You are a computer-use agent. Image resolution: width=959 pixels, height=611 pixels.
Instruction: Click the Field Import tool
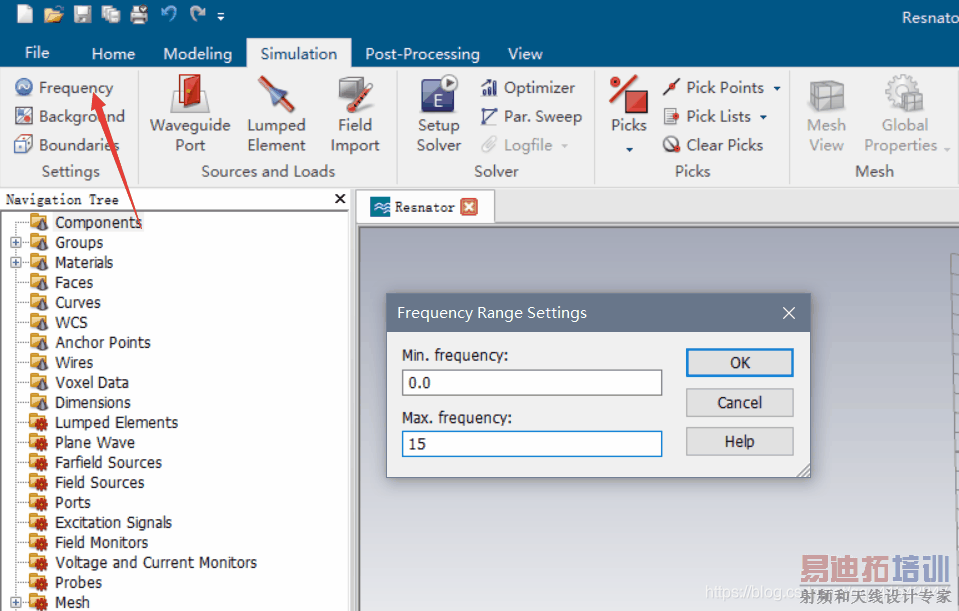point(355,114)
